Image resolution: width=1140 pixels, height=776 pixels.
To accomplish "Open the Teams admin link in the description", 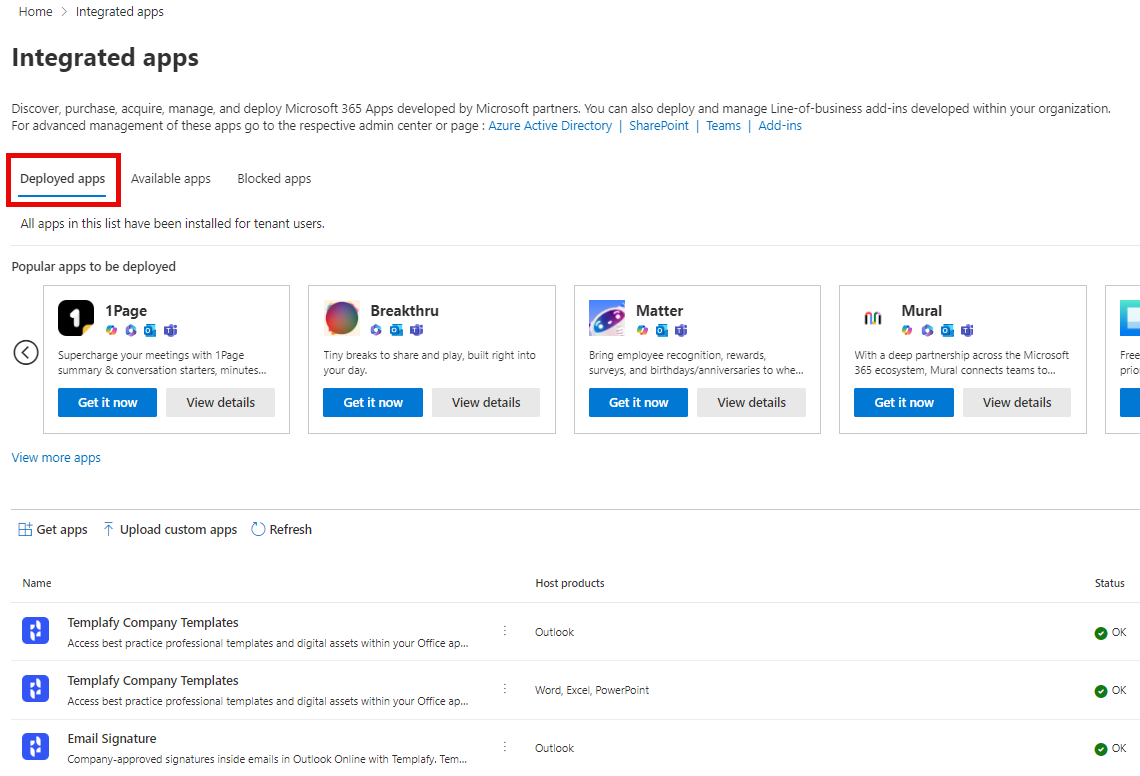I will (723, 126).
